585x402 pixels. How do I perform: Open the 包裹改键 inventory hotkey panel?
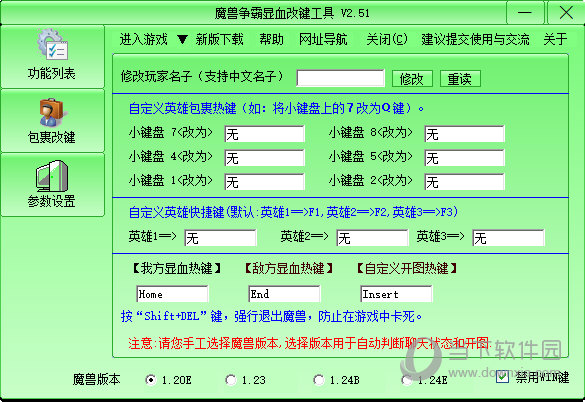click(x=52, y=121)
